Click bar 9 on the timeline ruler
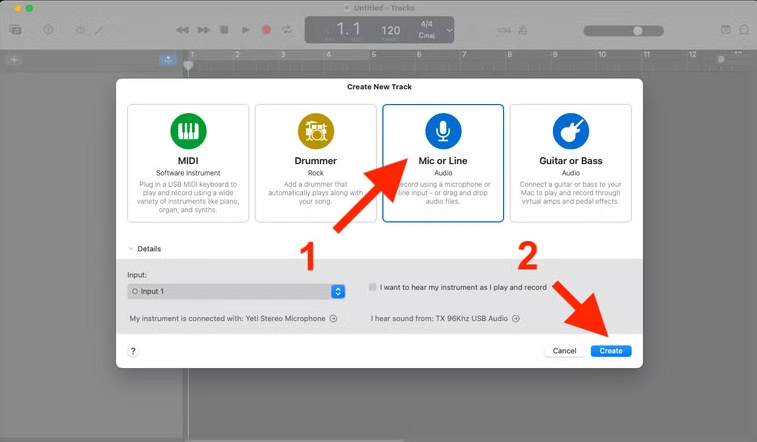Image resolution: width=757 pixels, height=442 pixels. [x=555, y=55]
